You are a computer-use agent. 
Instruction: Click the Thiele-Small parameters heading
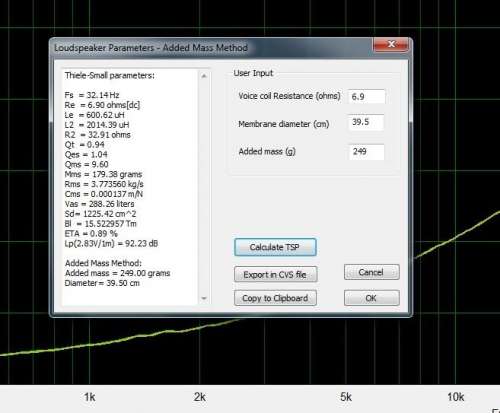click(110, 75)
